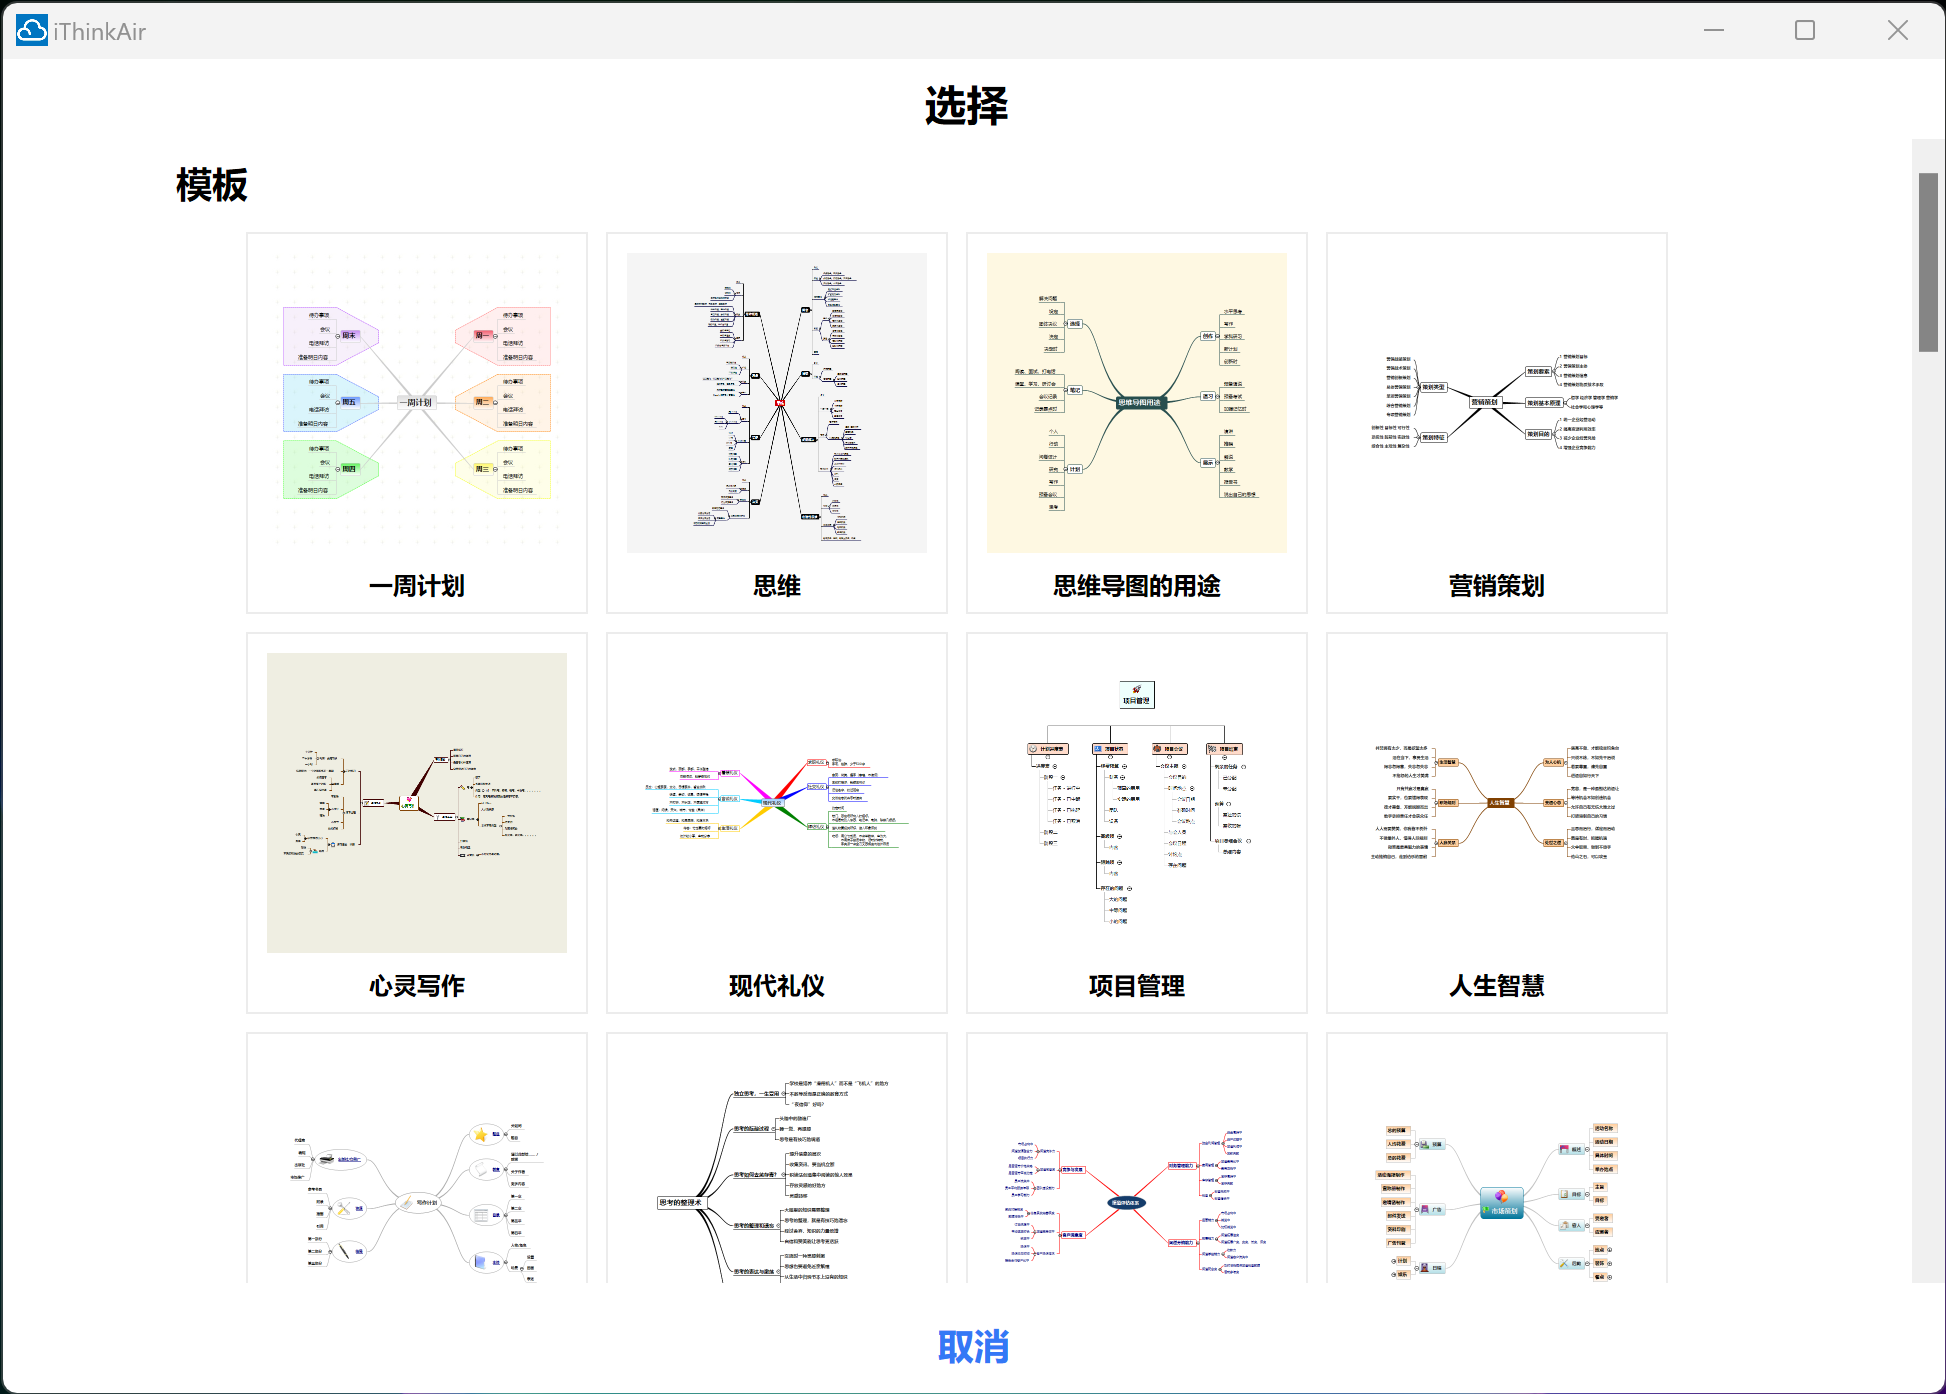This screenshot has width=1946, height=1394.
Task: Select the 项目管理 project management template
Action: tap(1136, 820)
